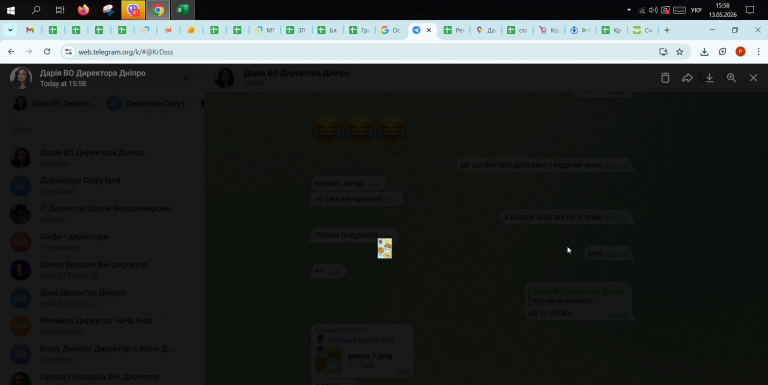The width and height of the screenshot is (768, 385).
Task: Switch to the 'Кр' spreadsheet tab
Action: click(611, 30)
